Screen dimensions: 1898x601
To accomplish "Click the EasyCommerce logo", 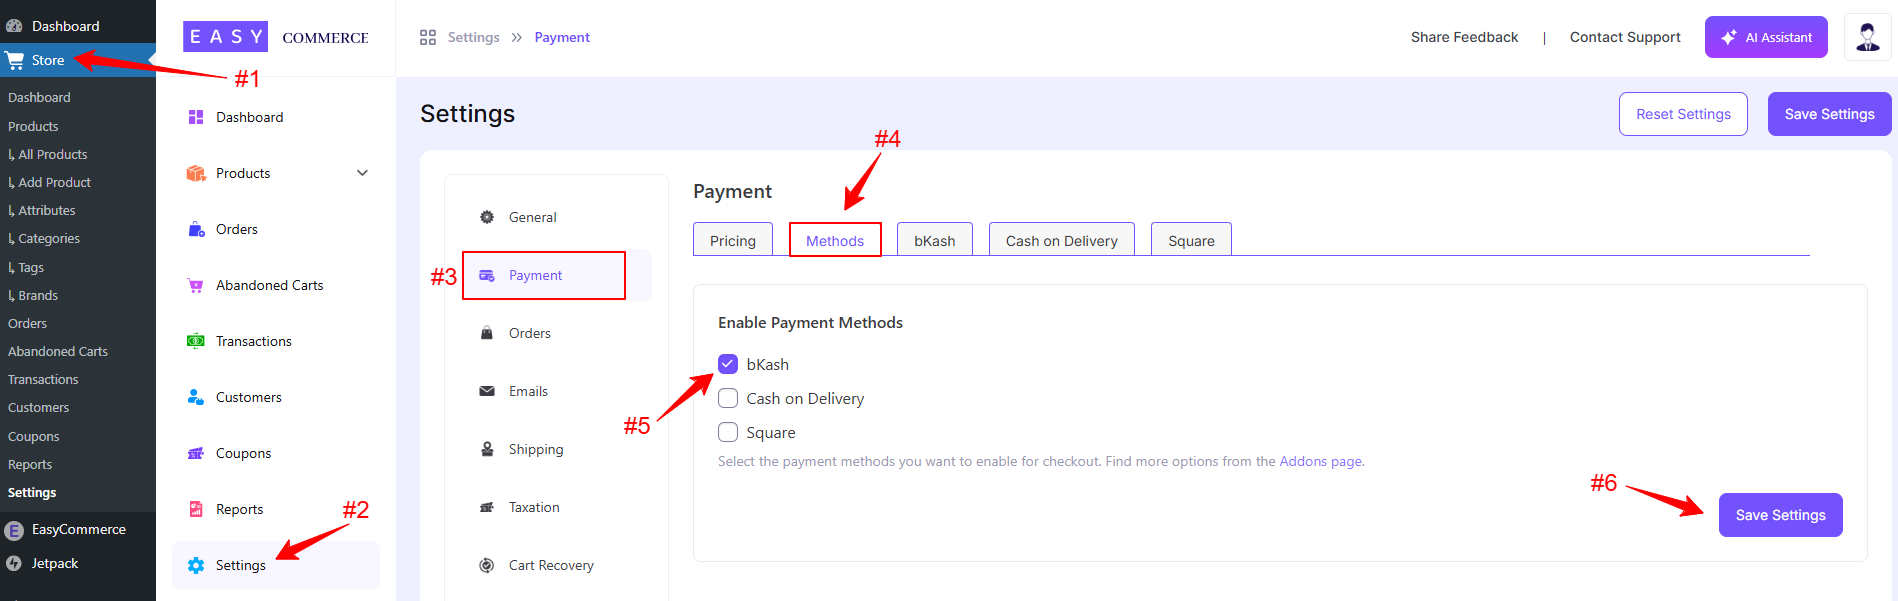I will [x=276, y=37].
